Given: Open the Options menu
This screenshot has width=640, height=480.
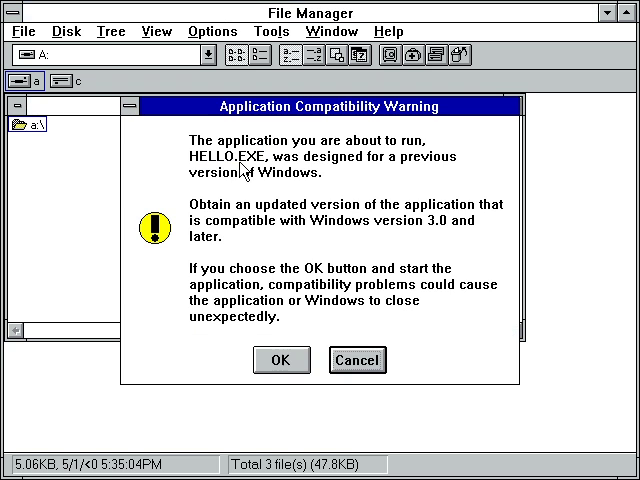Looking at the screenshot, I should tap(213, 31).
